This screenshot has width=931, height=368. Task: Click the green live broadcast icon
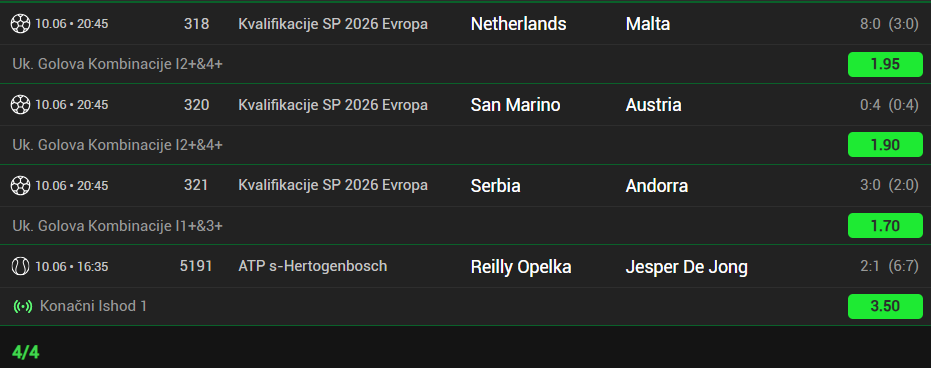click(23, 307)
